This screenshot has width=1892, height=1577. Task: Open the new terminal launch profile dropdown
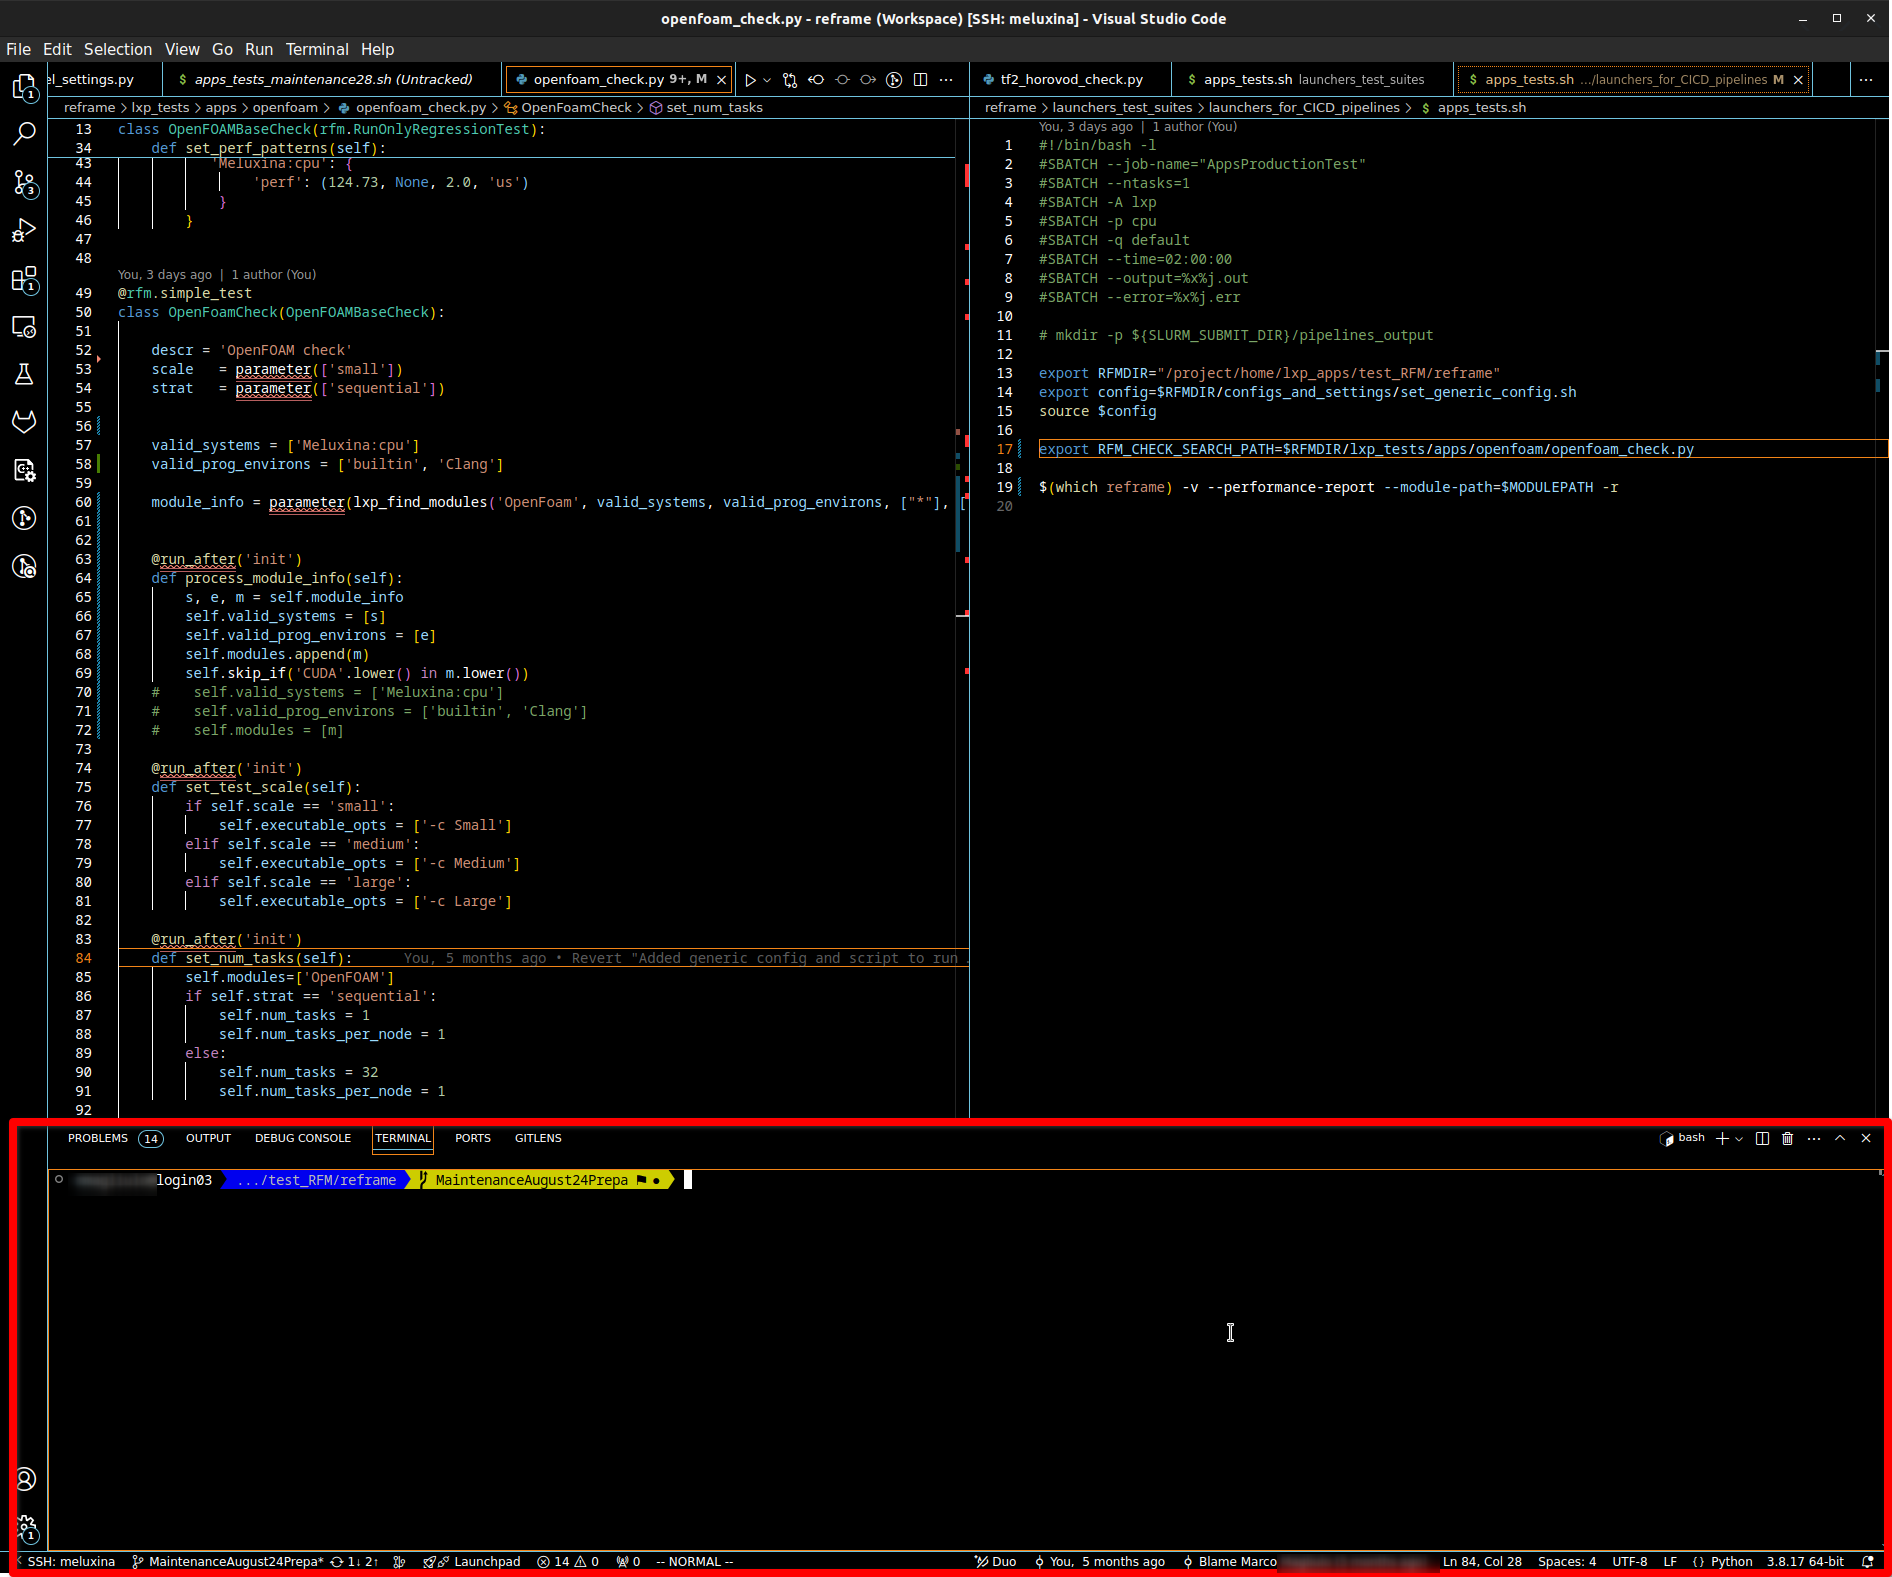1740,1138
